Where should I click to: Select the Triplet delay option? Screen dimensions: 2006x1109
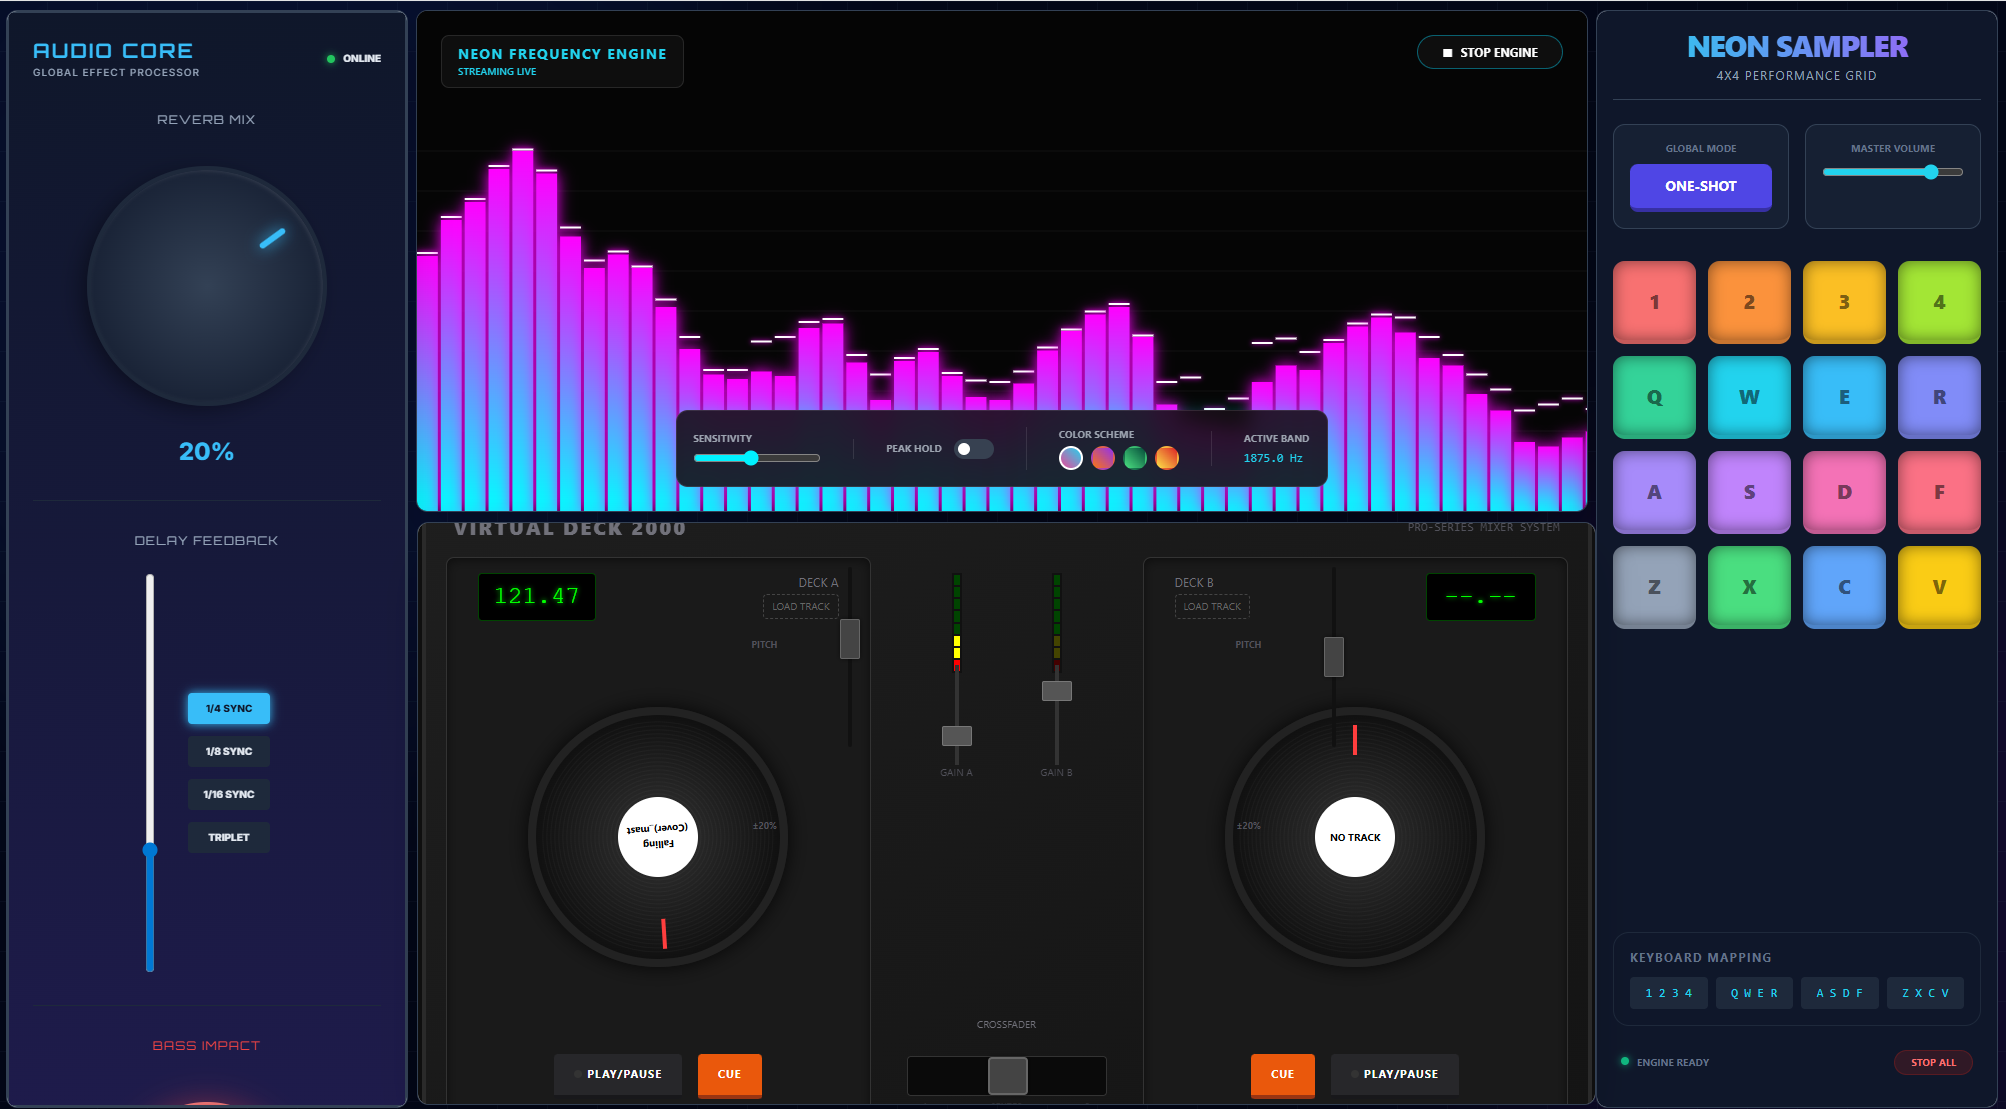click(229, 837)
